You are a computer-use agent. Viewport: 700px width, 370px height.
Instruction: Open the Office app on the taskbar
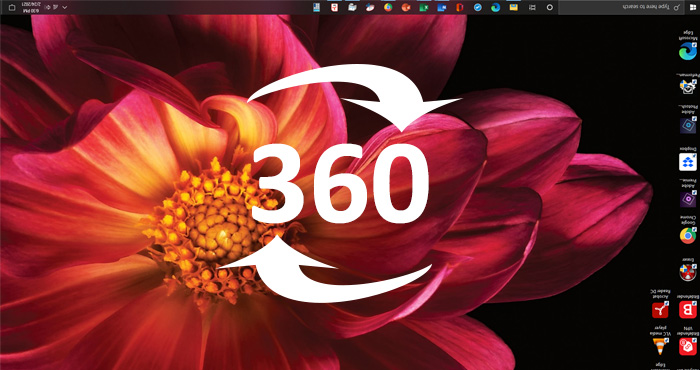[x=459, y=7]
